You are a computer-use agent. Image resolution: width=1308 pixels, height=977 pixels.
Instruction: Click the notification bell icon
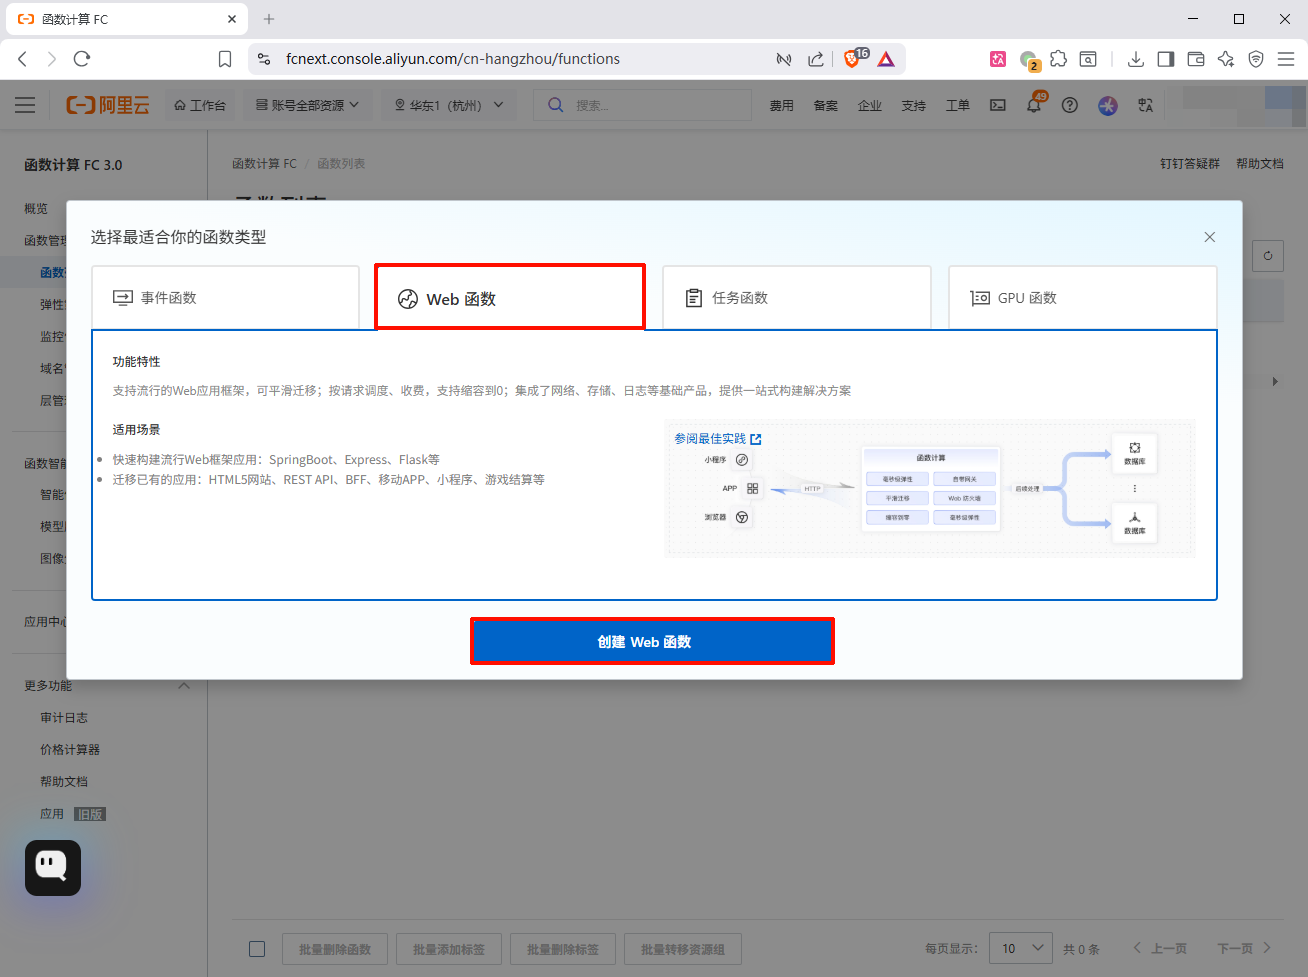(1034, 105)
